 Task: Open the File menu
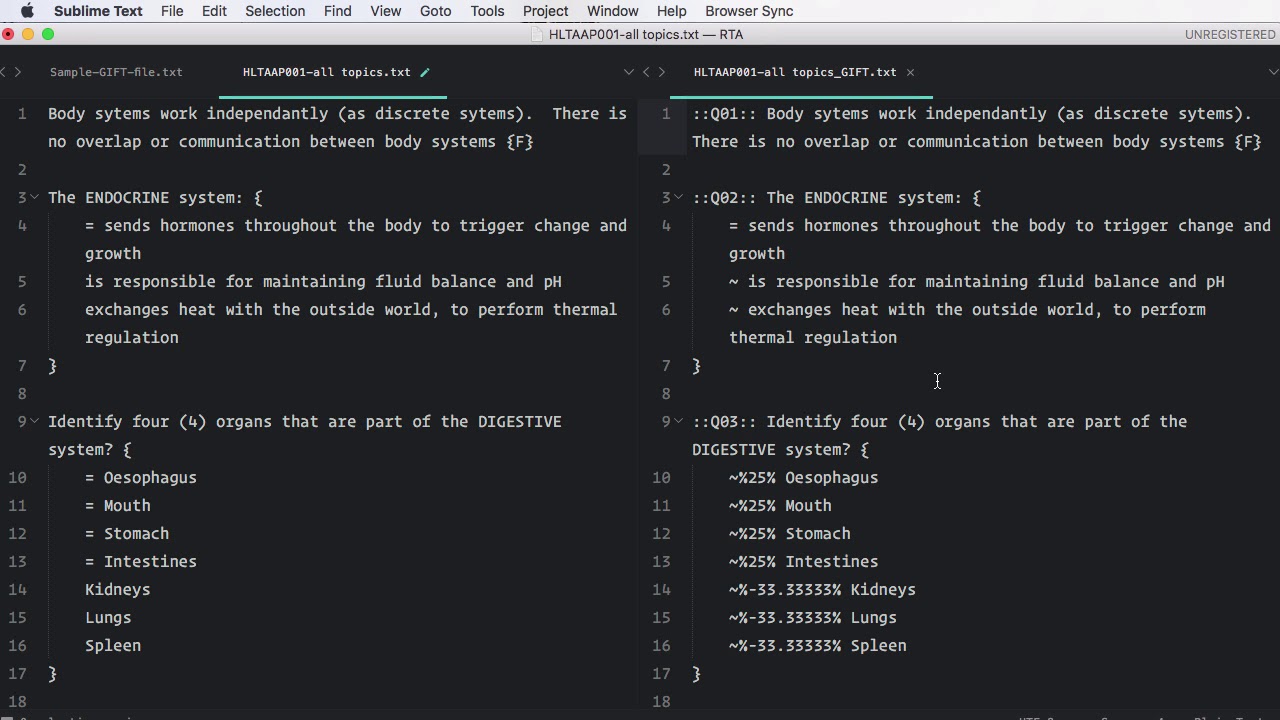pos(172,11)
